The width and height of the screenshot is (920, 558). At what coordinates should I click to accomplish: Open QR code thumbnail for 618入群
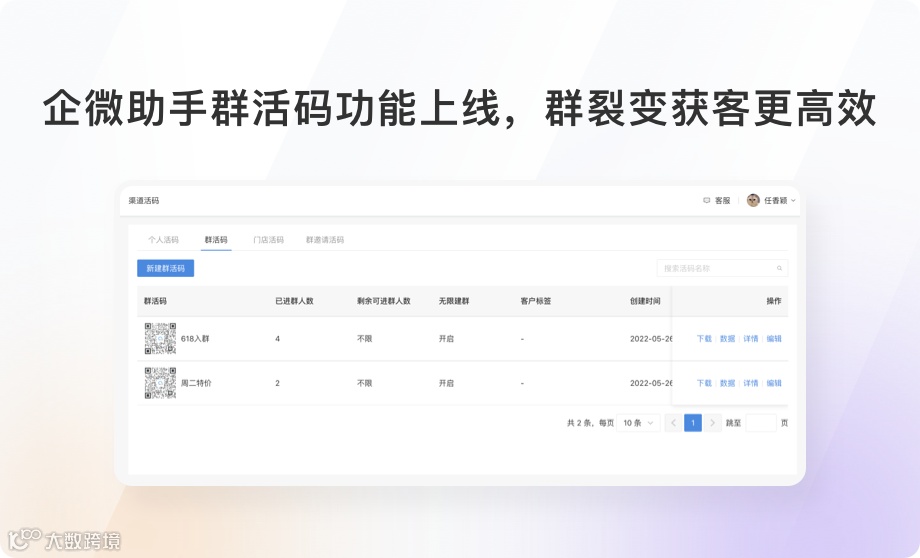pyautogui.click(x=160, y=339)
